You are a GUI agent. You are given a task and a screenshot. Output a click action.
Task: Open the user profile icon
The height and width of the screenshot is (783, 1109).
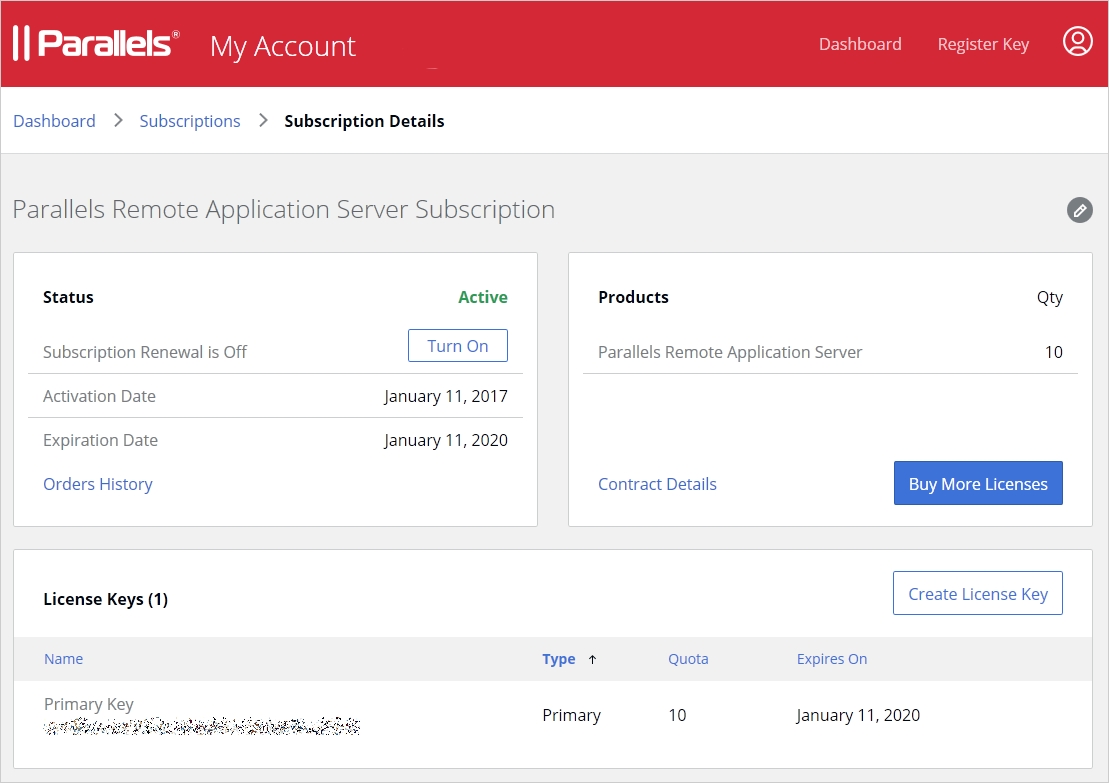(1077, 42)
